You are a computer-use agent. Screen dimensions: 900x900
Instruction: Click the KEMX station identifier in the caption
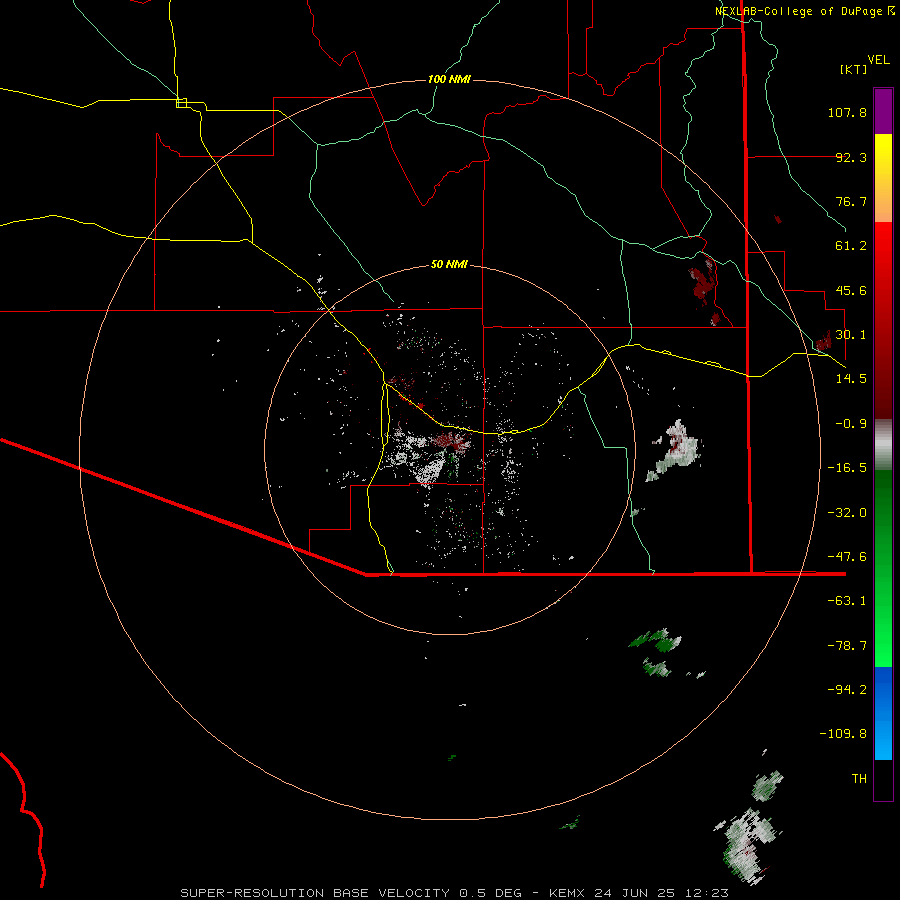565,893
